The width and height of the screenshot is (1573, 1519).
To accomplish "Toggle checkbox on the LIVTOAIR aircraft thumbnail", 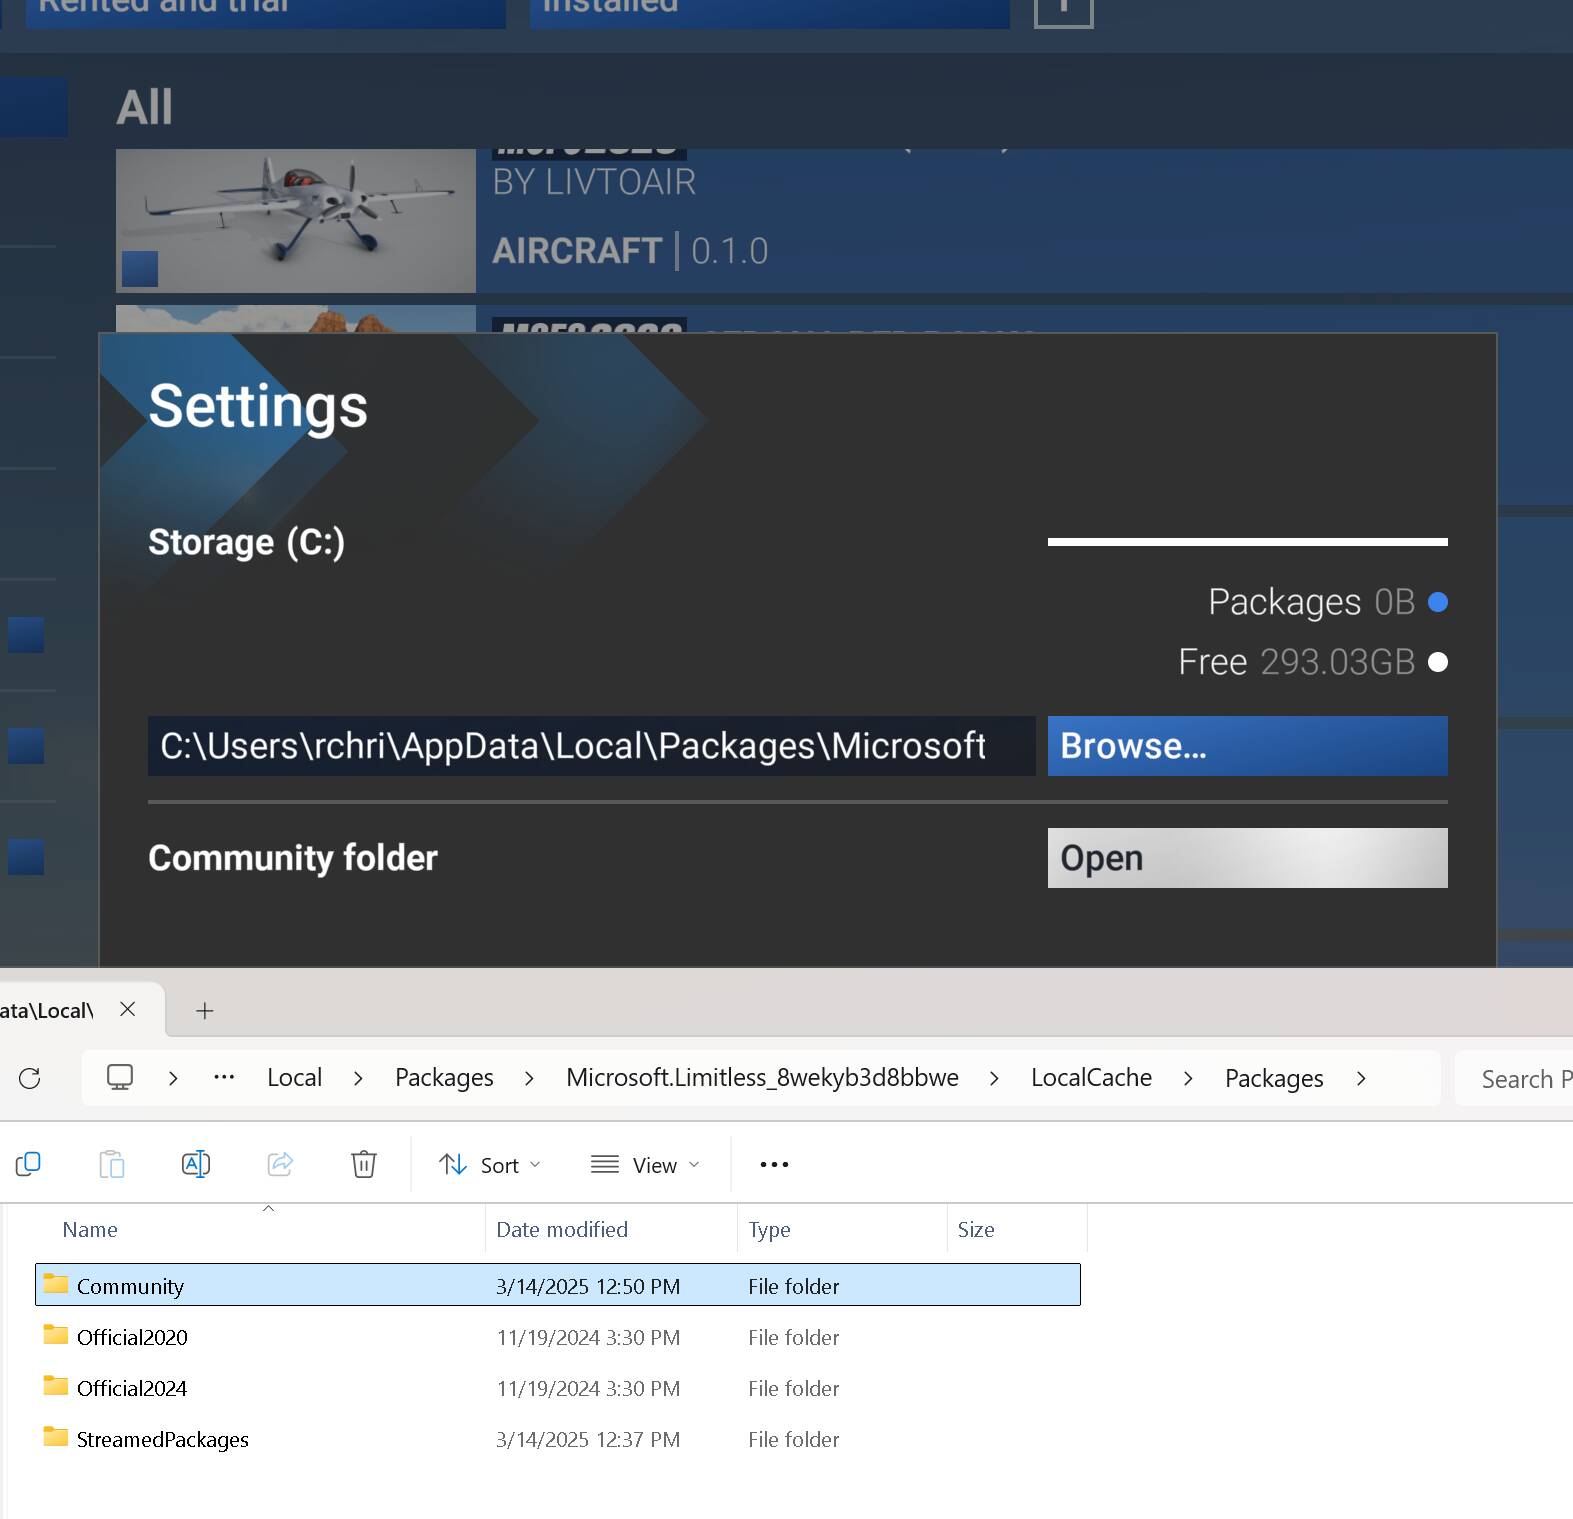I will pos(140,269).
